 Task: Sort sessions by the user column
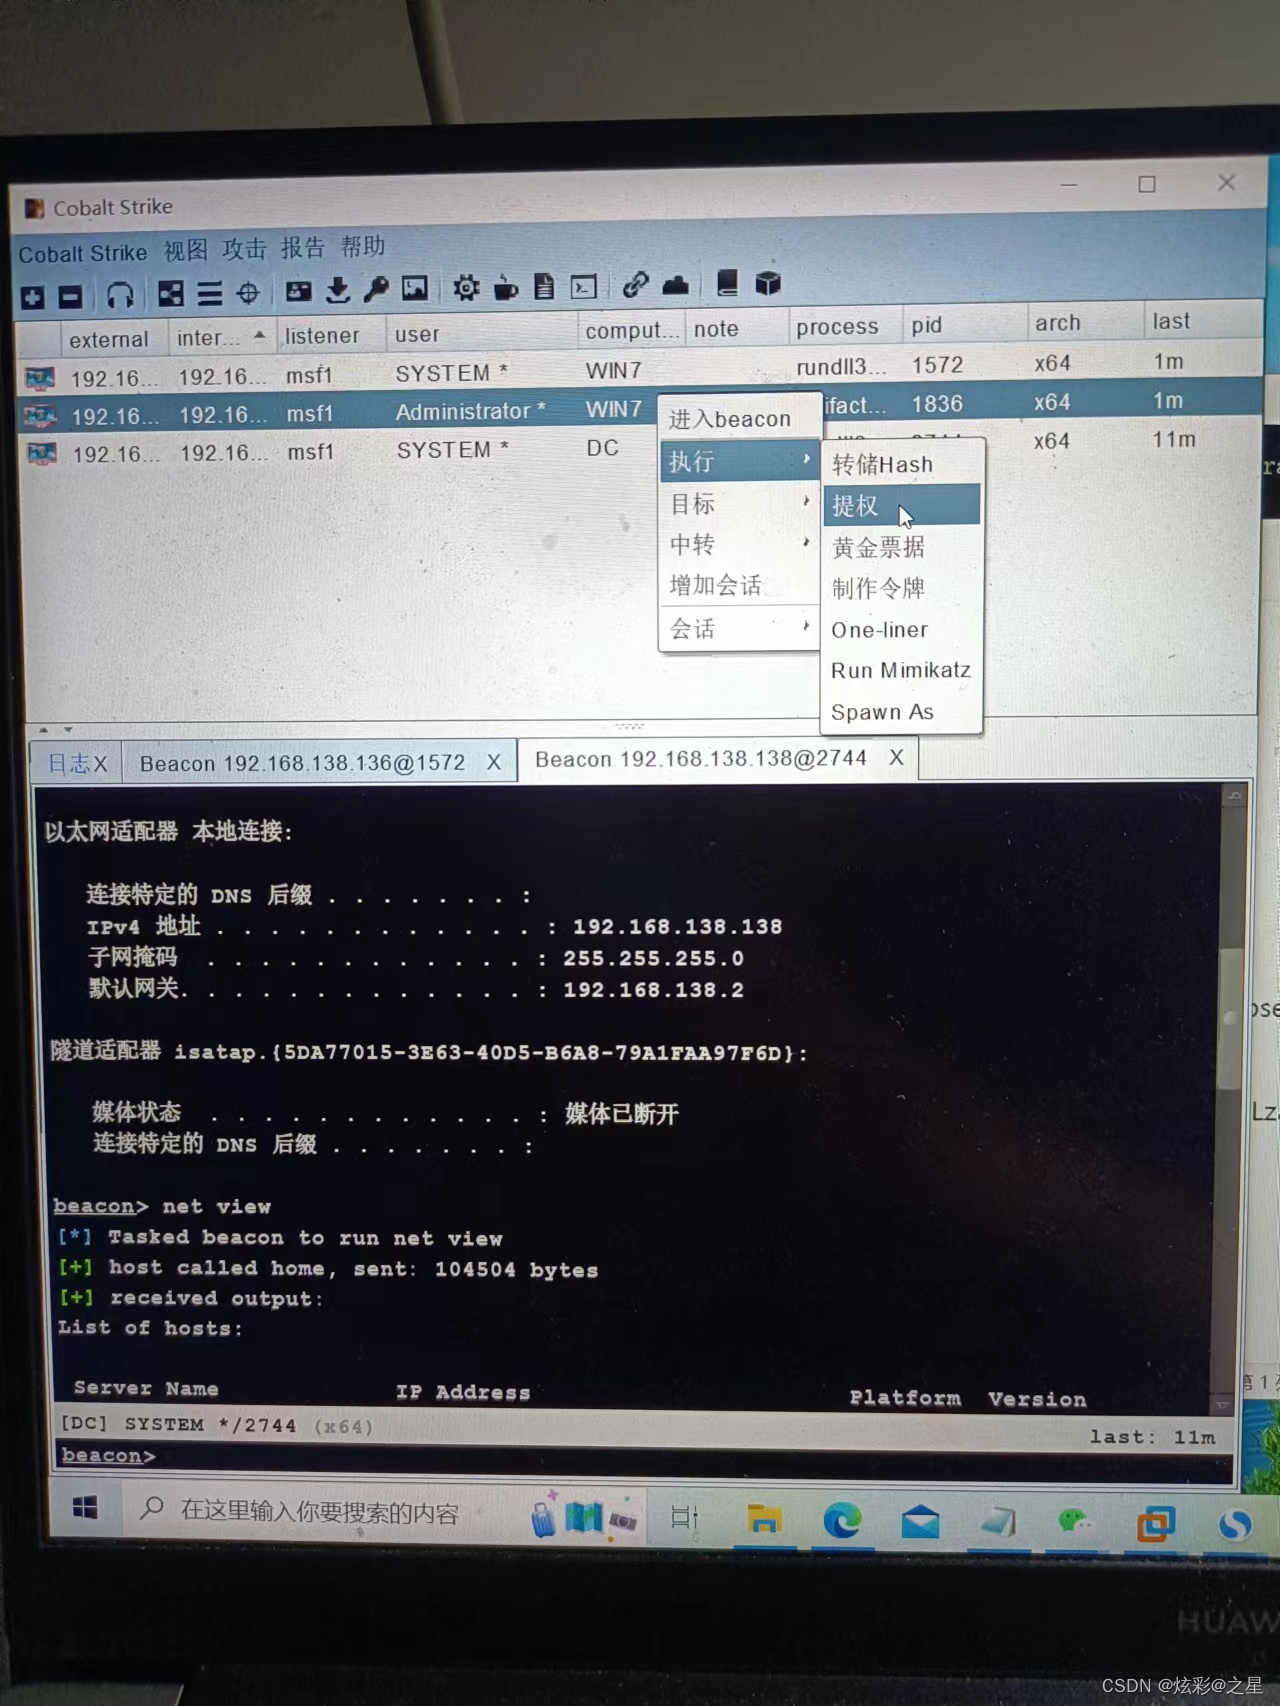[480, 333]
